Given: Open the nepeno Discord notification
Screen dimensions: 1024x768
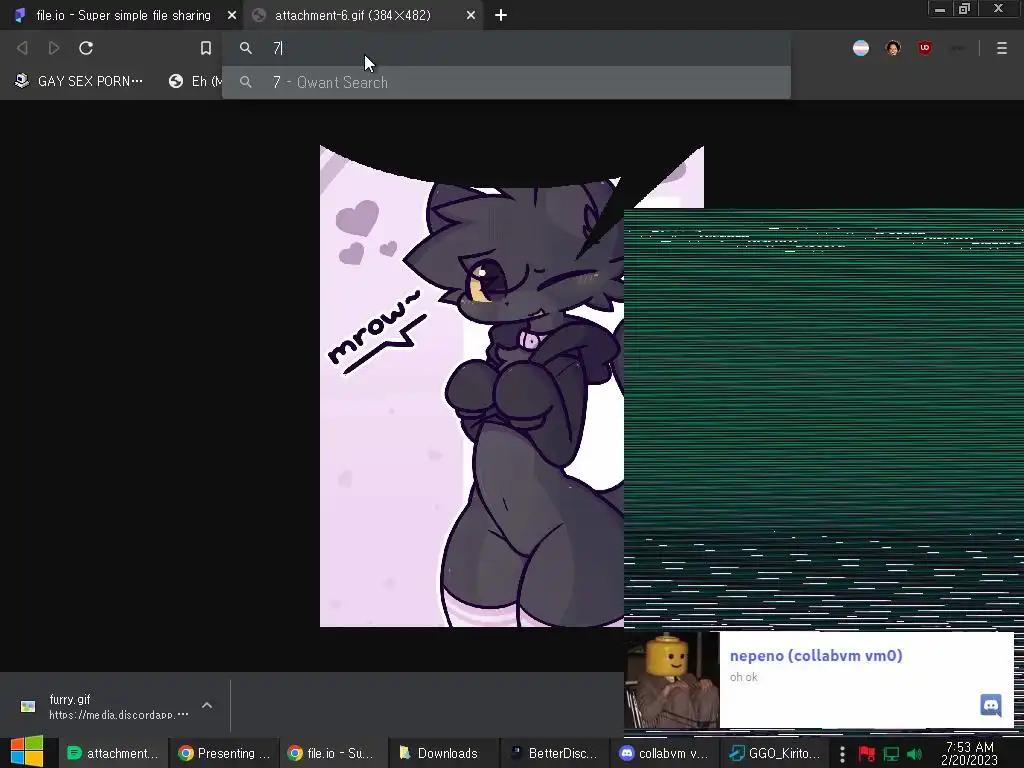Looking at the screenshot, I should click(819, 679).
